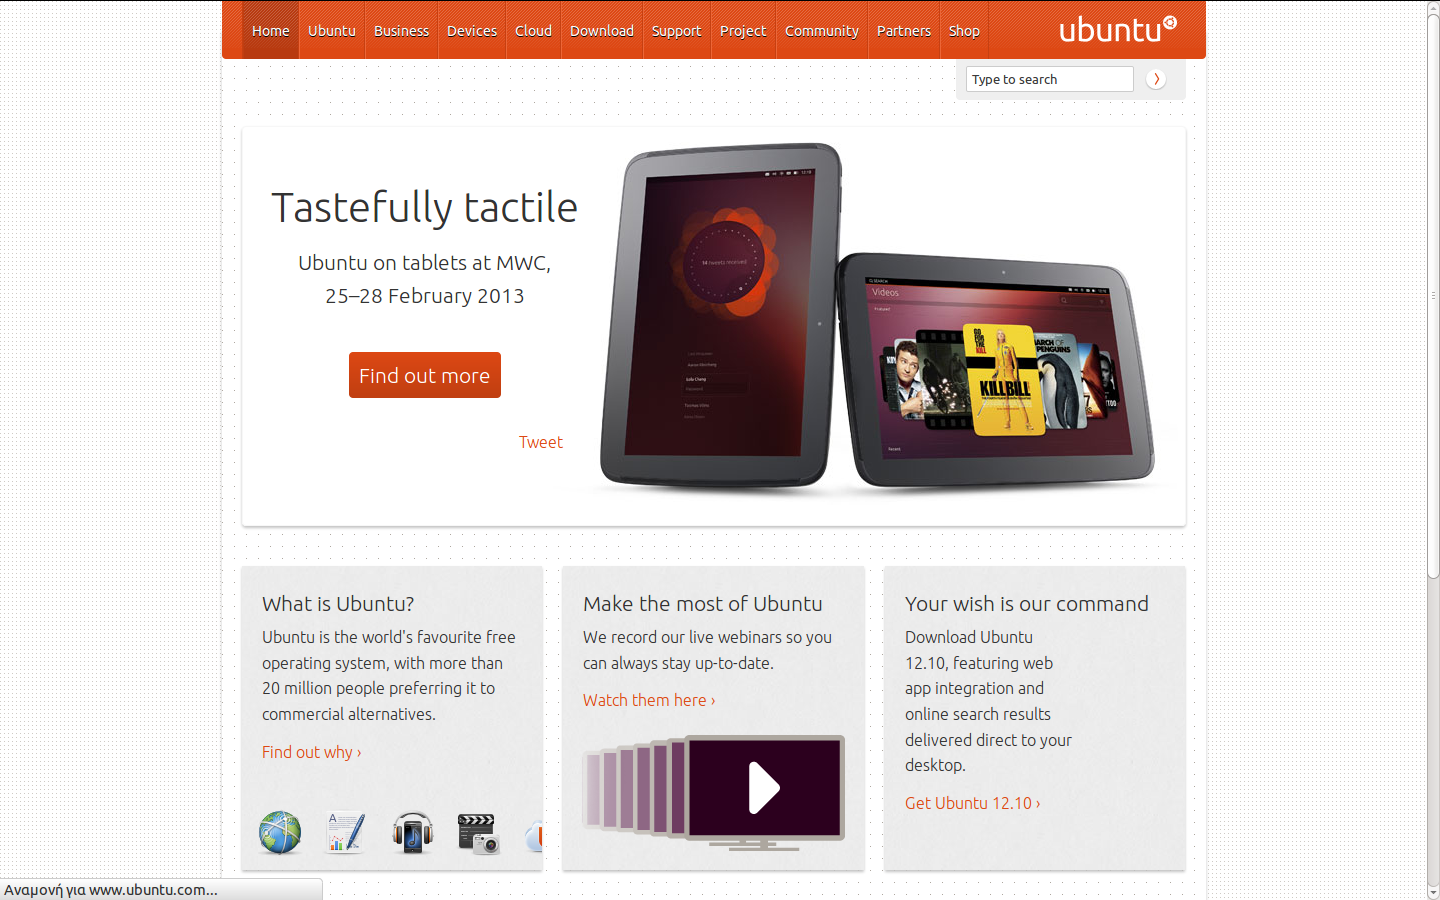Follow the Find out why link
Image resolution: width=1440 pixels, height=900 pixels.
312,752
